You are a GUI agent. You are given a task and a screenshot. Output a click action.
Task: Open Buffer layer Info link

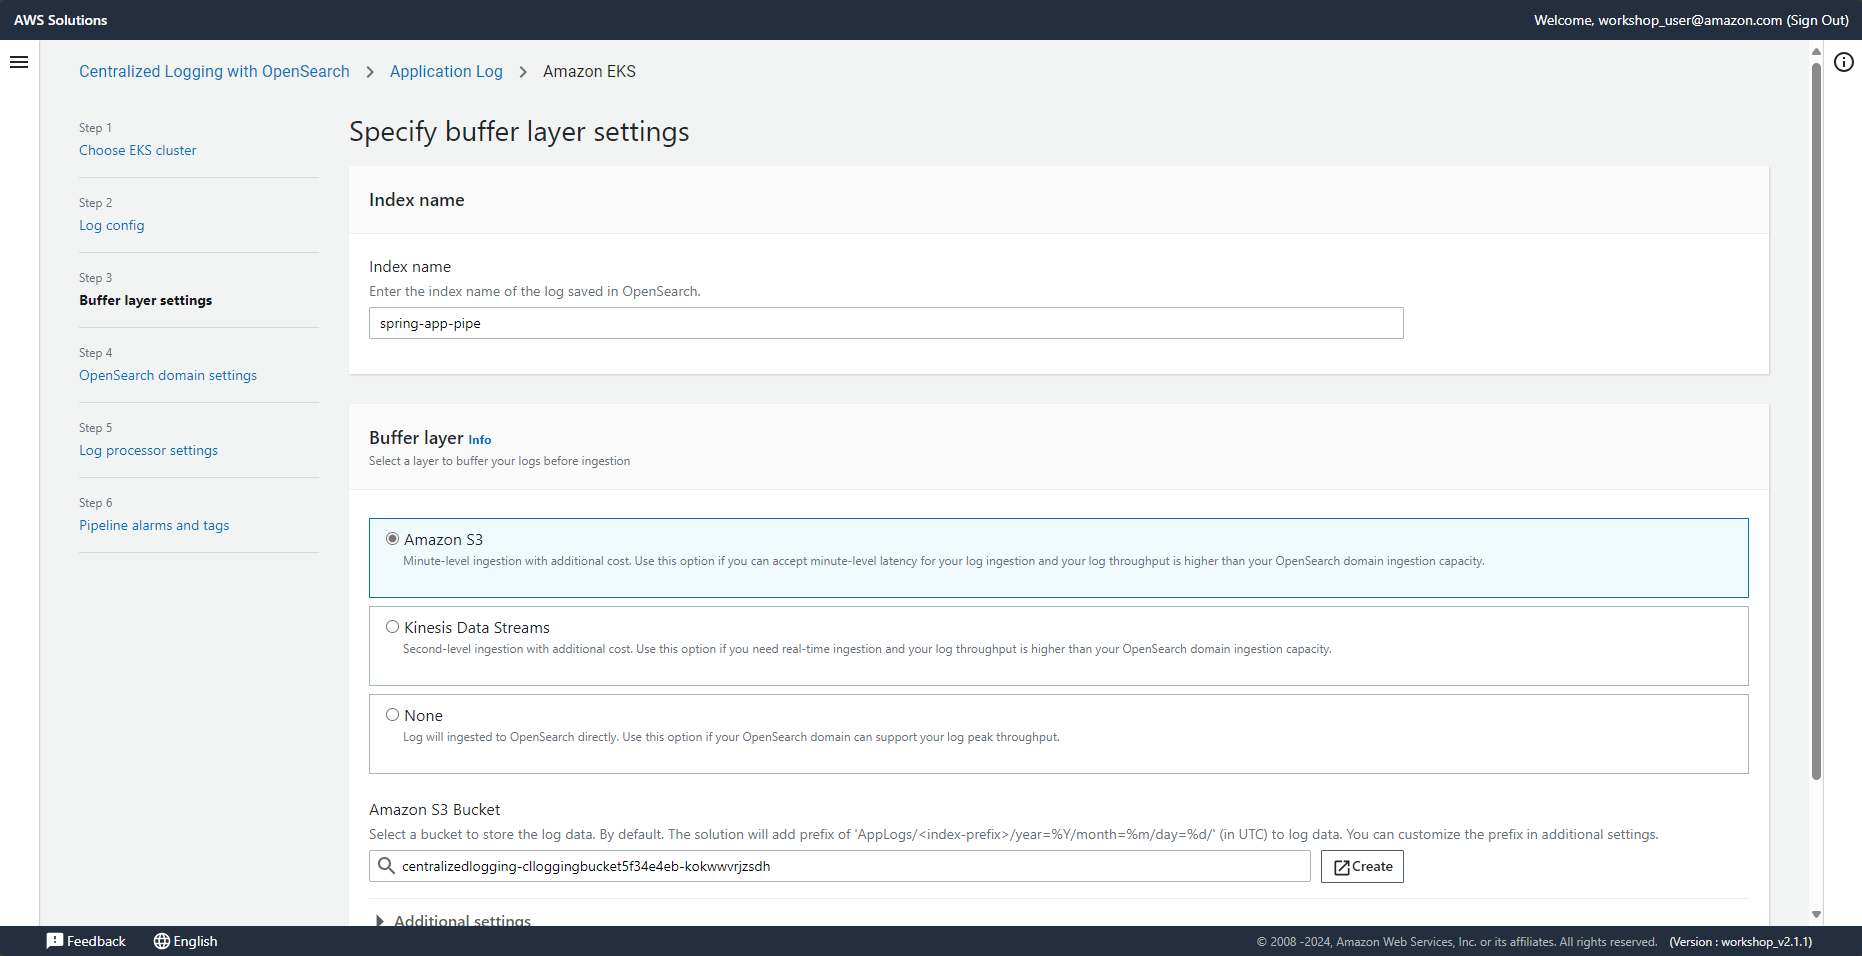(x=480, y=440)
